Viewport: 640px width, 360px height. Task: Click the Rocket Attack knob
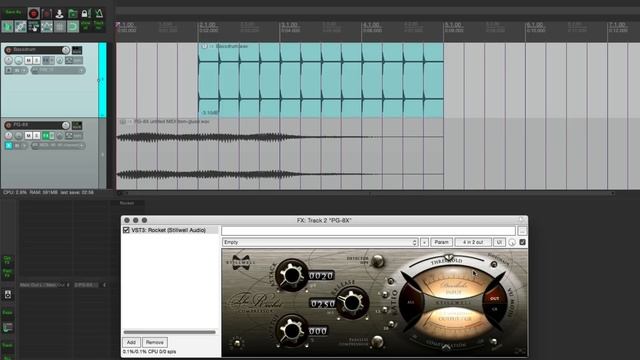[x=291, y=275]
